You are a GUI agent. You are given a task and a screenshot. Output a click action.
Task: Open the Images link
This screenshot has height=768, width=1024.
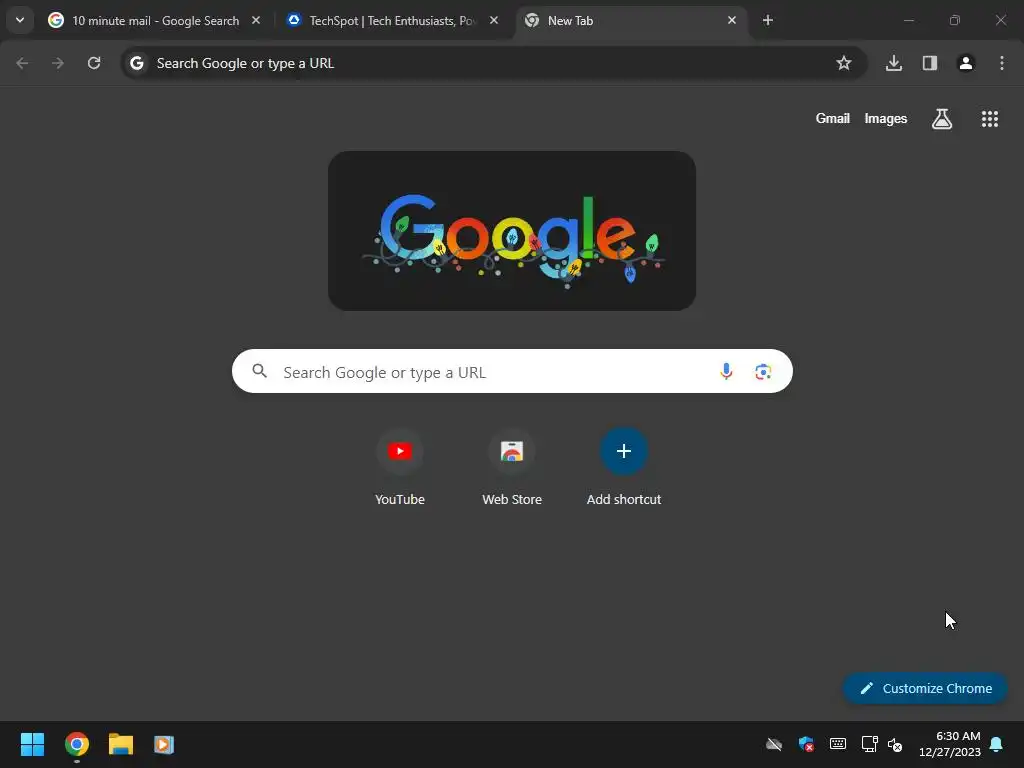(886, 119)
